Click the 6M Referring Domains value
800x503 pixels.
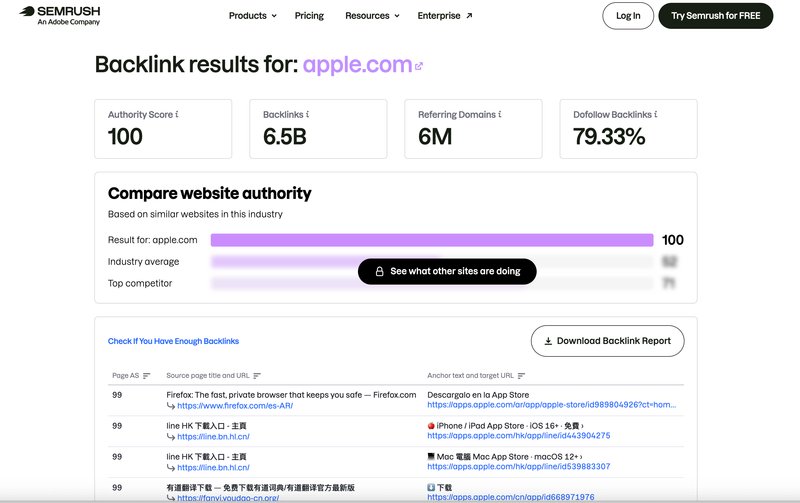coord(435,137)
